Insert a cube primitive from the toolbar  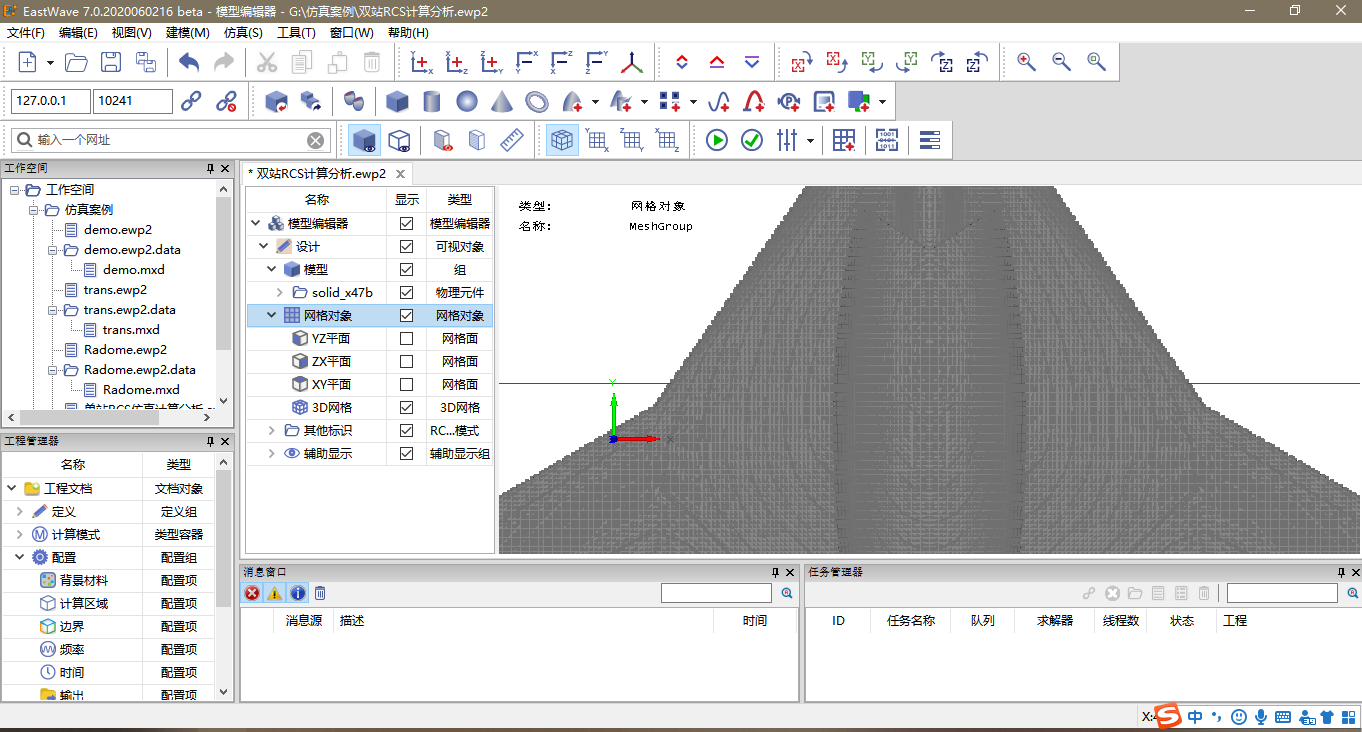397,101
